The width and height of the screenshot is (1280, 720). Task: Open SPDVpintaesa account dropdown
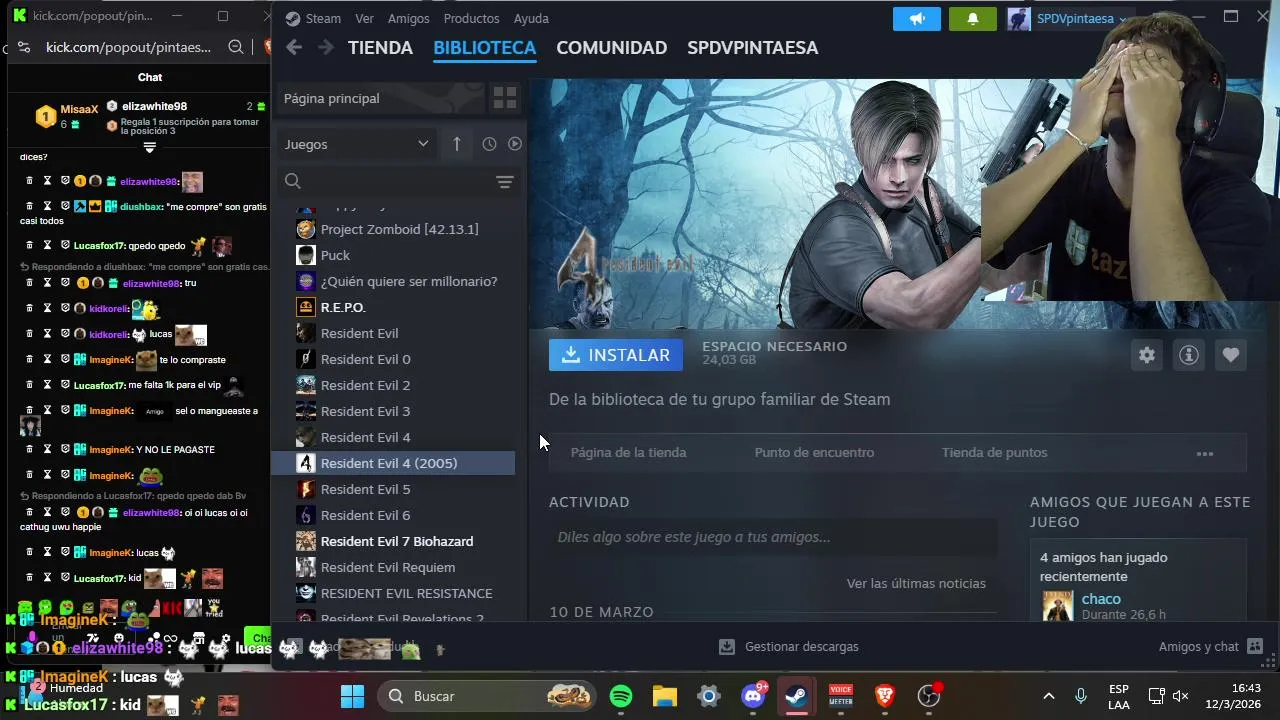click(x=1081, y=18)
